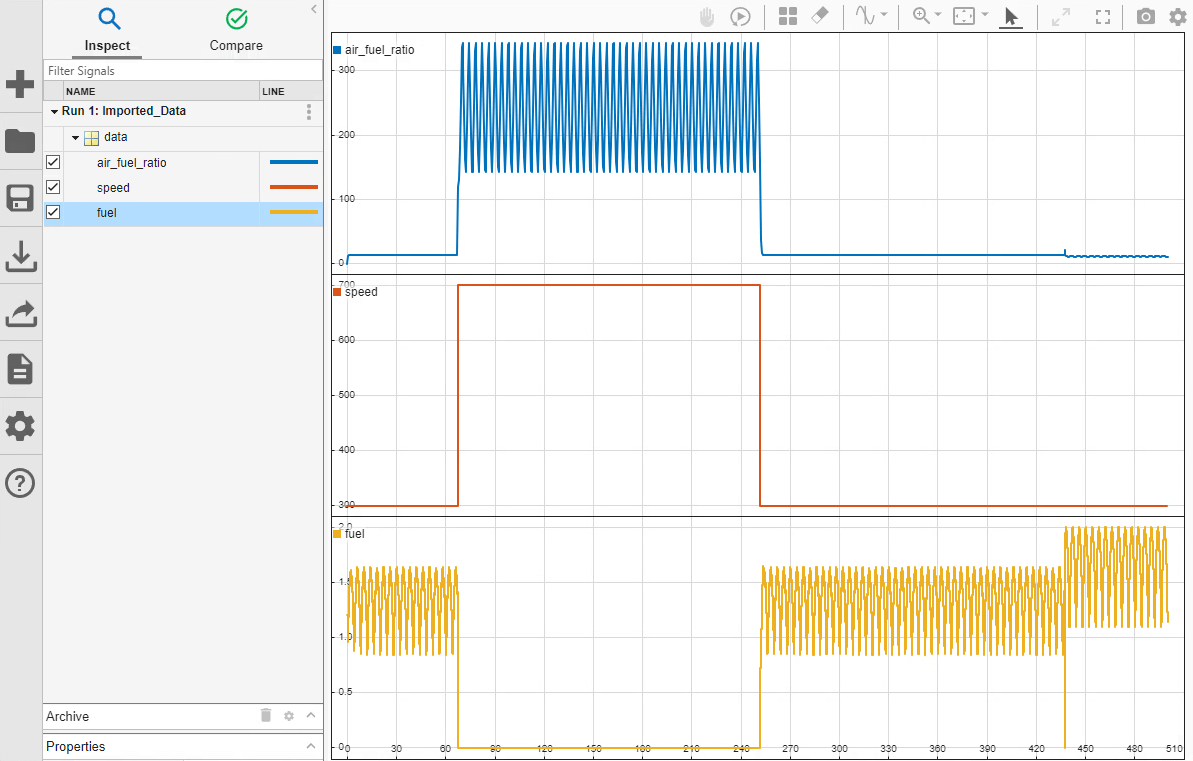Collapse the Run 1: Imported_Data node
Screen dimensions: 1193x761
pyautogui.click(x=55, y=112)
